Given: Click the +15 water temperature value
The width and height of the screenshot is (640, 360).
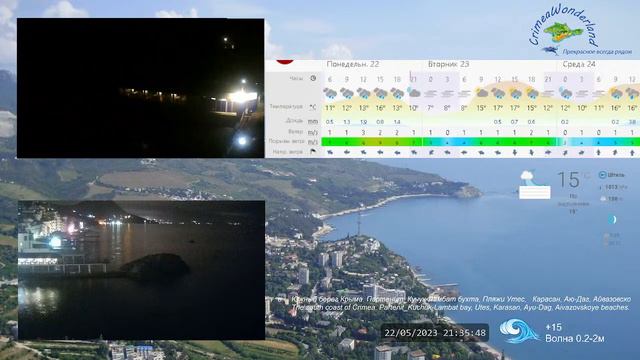Looking at the screenshot, I should [553, 327].
